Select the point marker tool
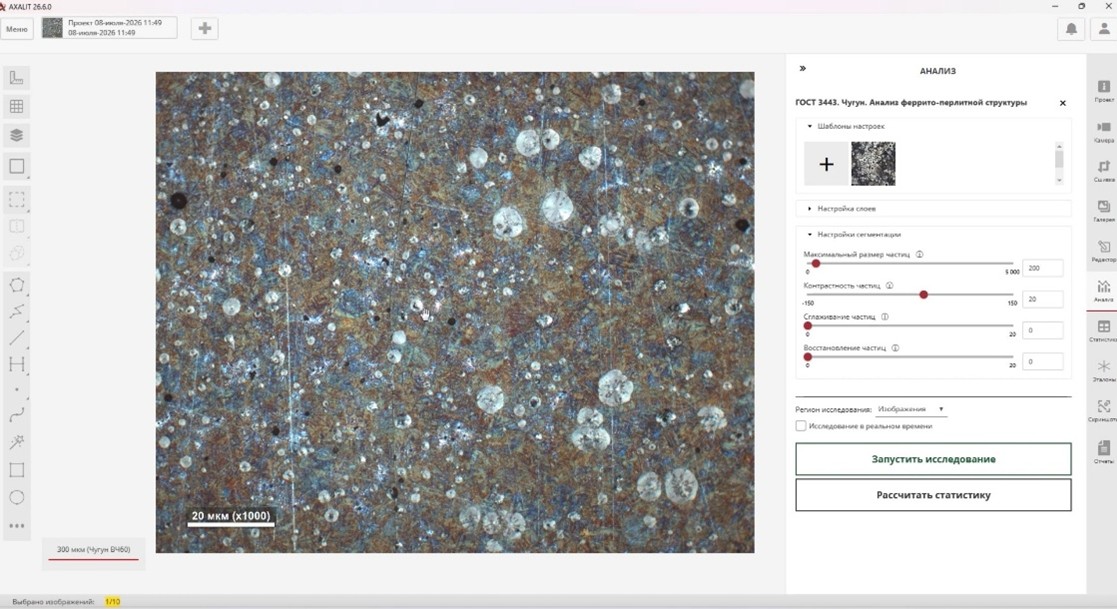 click(16, 390)
